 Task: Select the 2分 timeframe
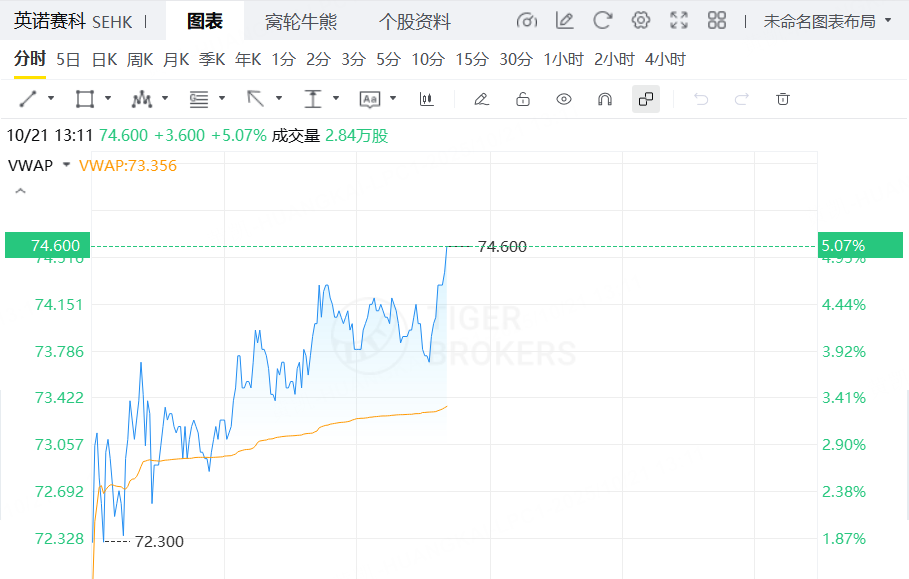click(x=318, y=59)
